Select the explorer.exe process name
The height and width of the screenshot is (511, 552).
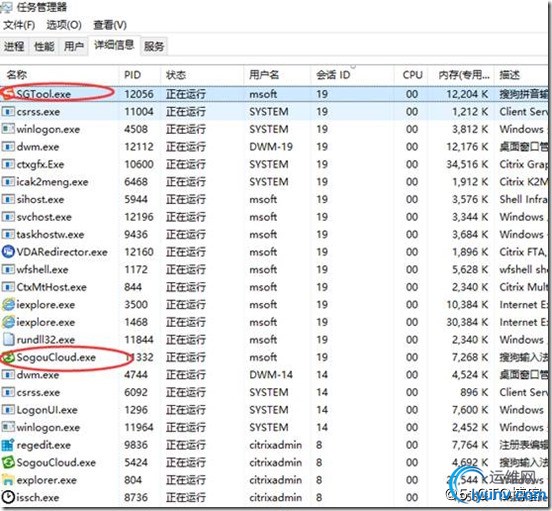pos(46,480)
